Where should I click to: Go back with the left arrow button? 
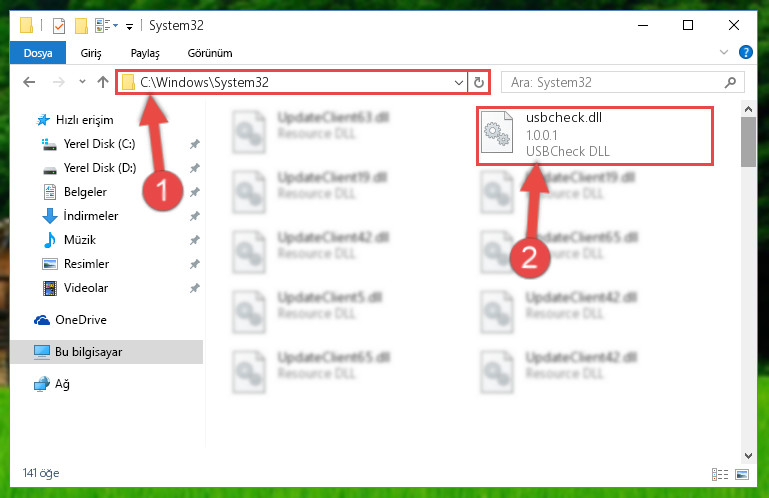click(x=29, y=82)
